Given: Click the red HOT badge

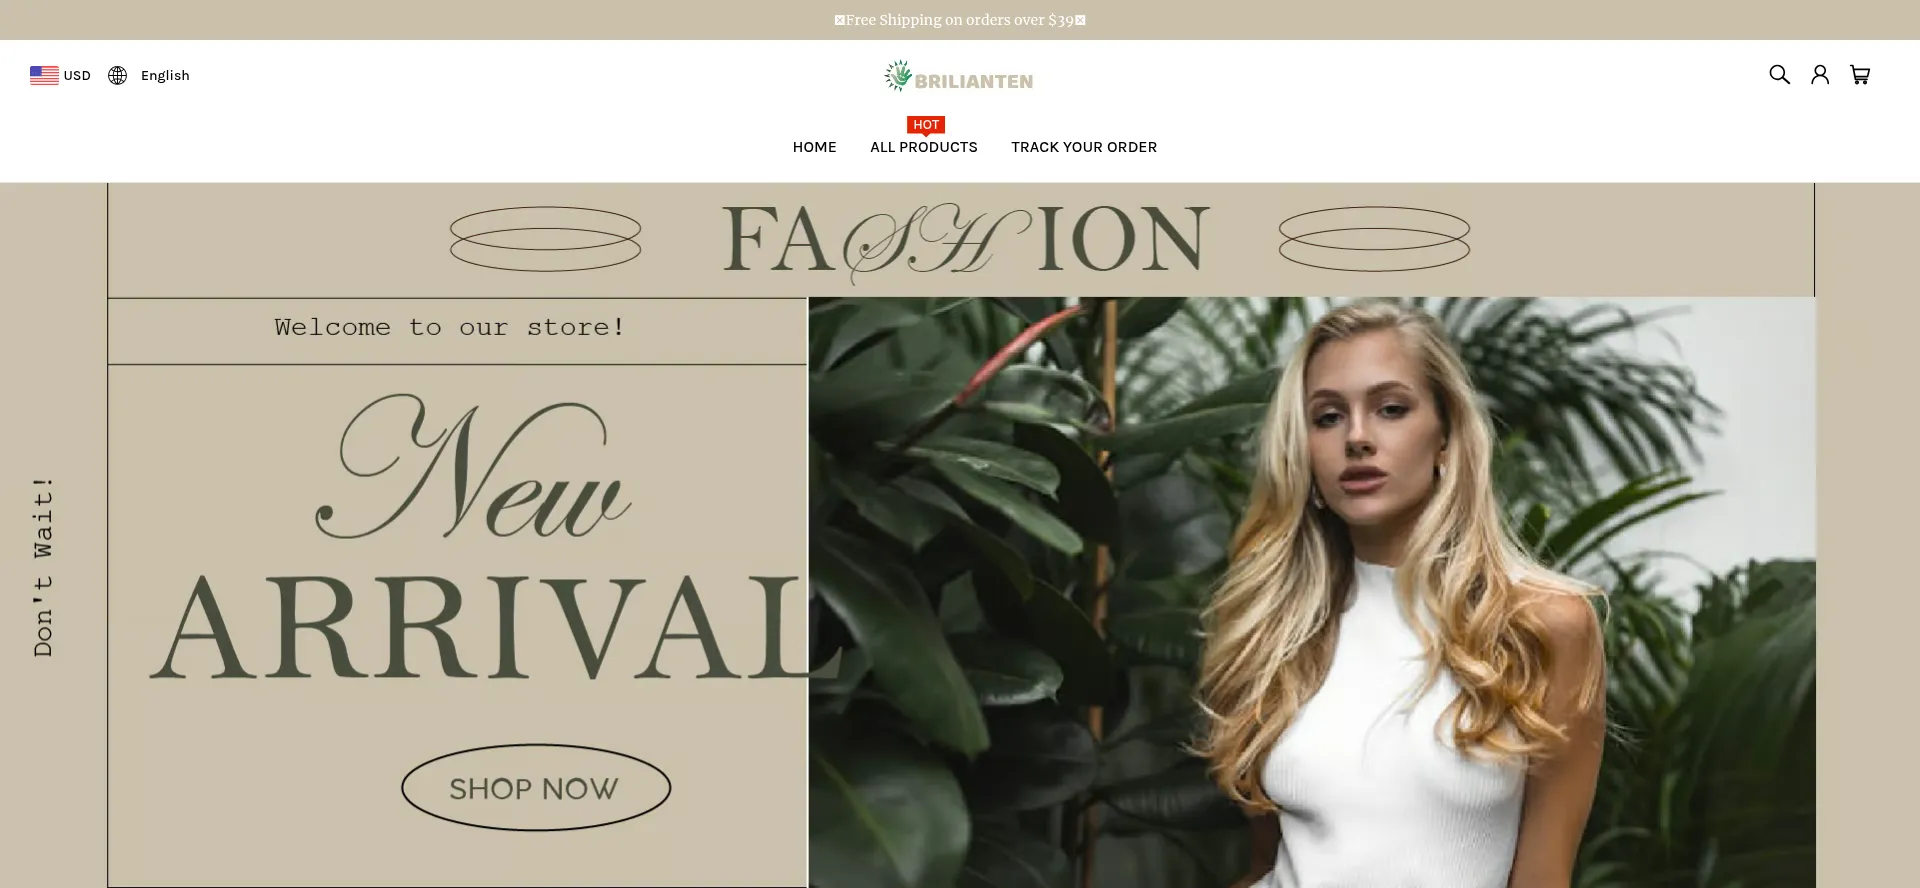Looking at the screenshot, I should [x=926, y=125].
